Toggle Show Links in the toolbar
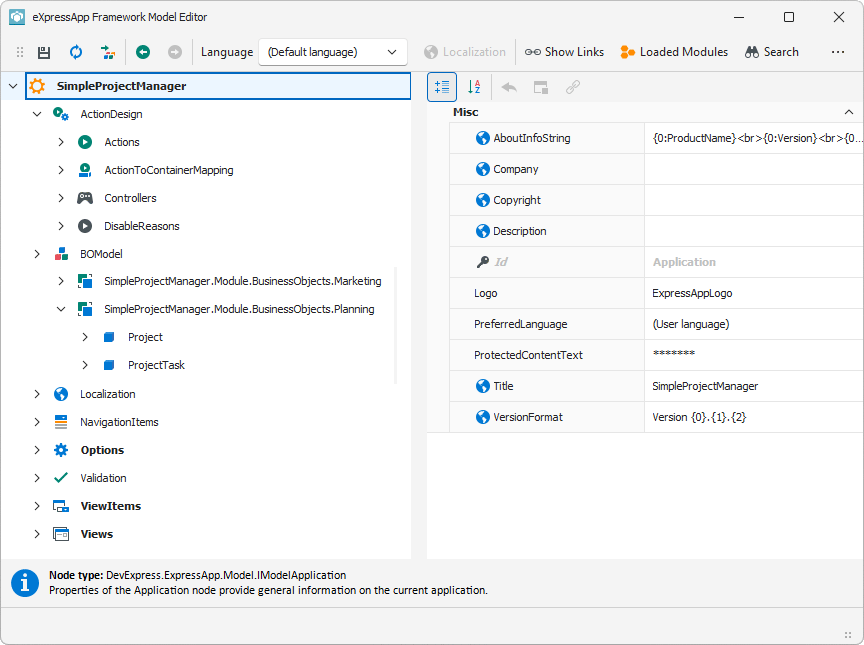The height and width of the screenshot is (645, 864). click(x=564, y=52)
